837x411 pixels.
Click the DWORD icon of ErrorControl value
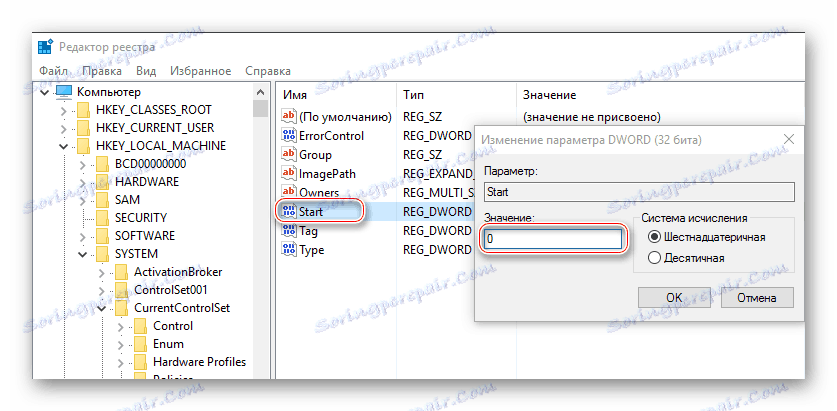click(288, 136)
